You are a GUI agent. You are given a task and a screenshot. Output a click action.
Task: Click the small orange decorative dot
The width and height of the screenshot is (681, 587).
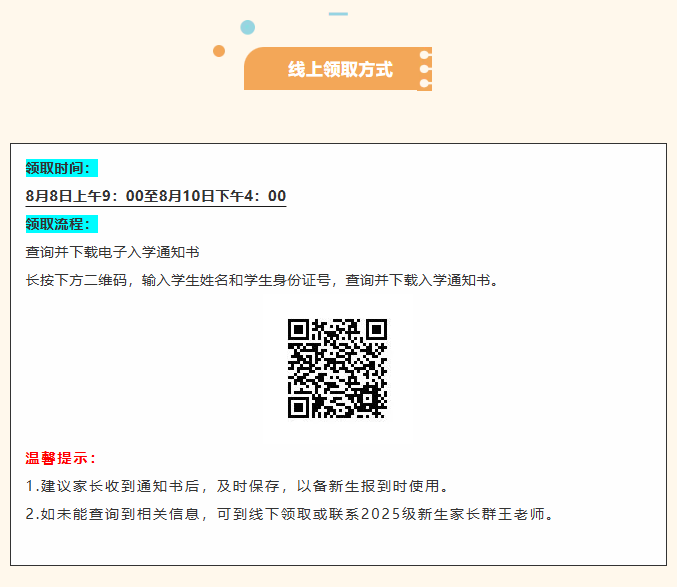[219, 51]
